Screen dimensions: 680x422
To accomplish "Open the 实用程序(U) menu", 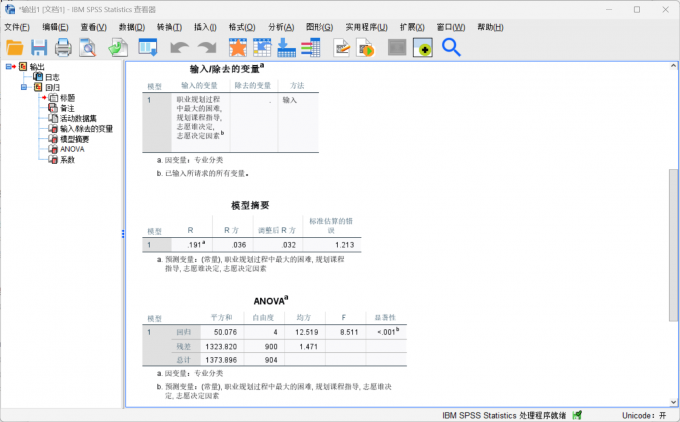I will click(366, 27).
